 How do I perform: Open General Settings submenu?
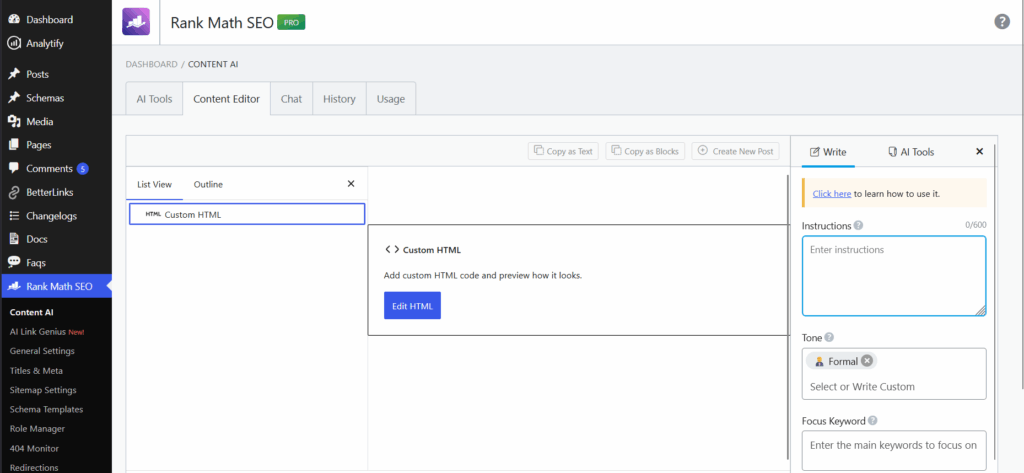(42, 351)
